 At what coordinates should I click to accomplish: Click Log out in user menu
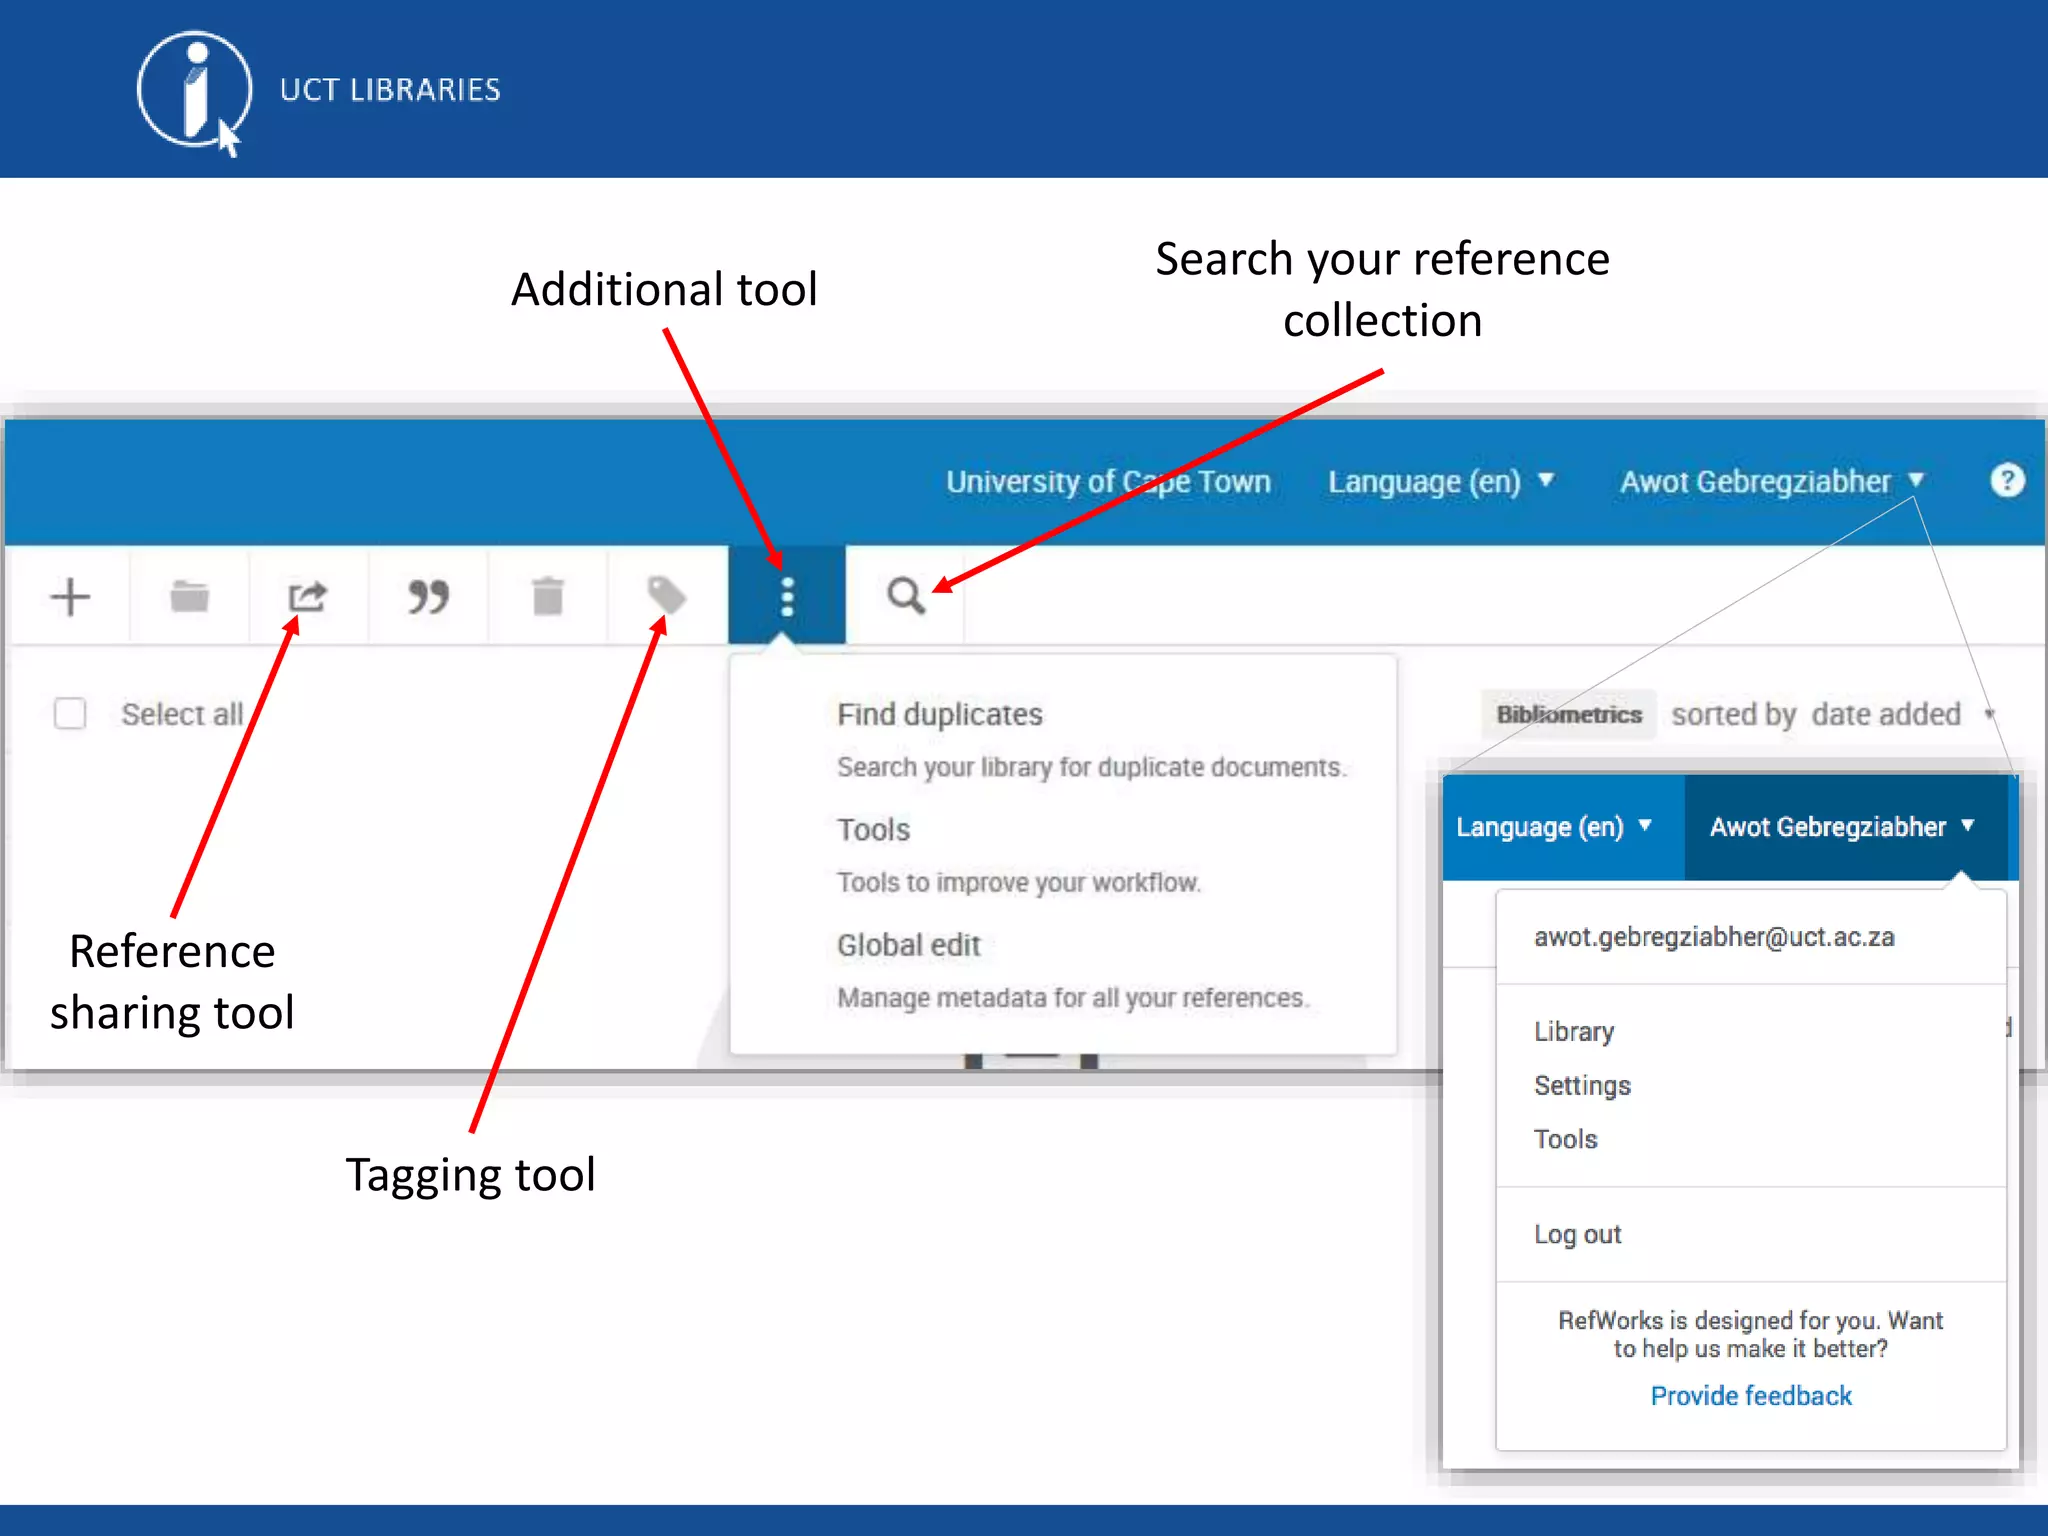click(x=1577, y=1235)
